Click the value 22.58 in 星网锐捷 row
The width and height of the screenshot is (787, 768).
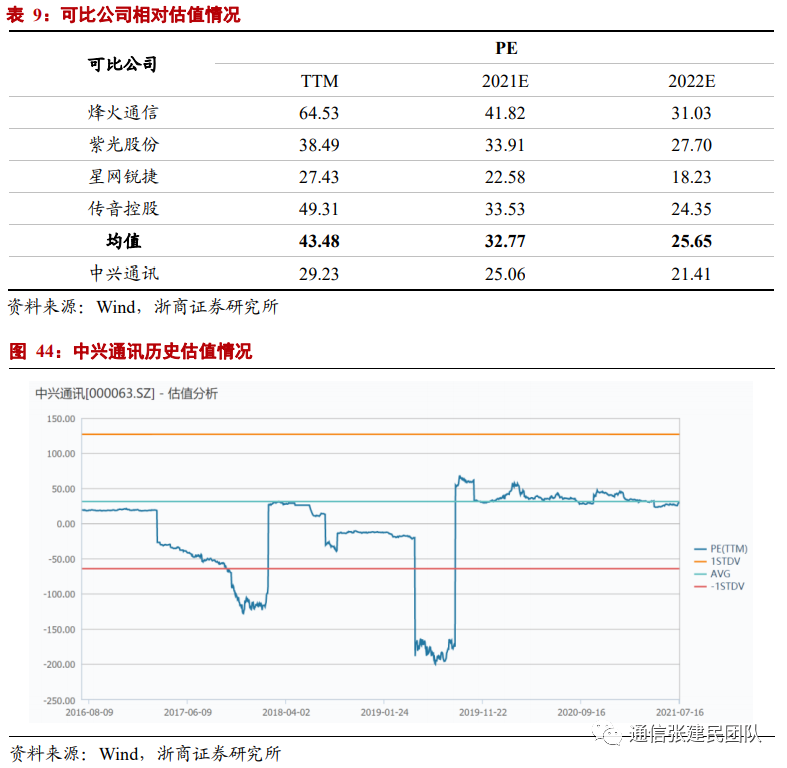tap(505, 177)
